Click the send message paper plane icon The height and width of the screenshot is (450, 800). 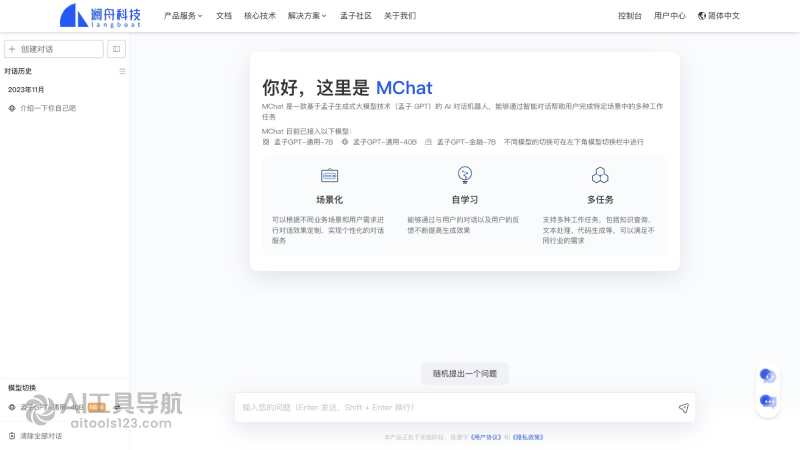click(684, 408)
